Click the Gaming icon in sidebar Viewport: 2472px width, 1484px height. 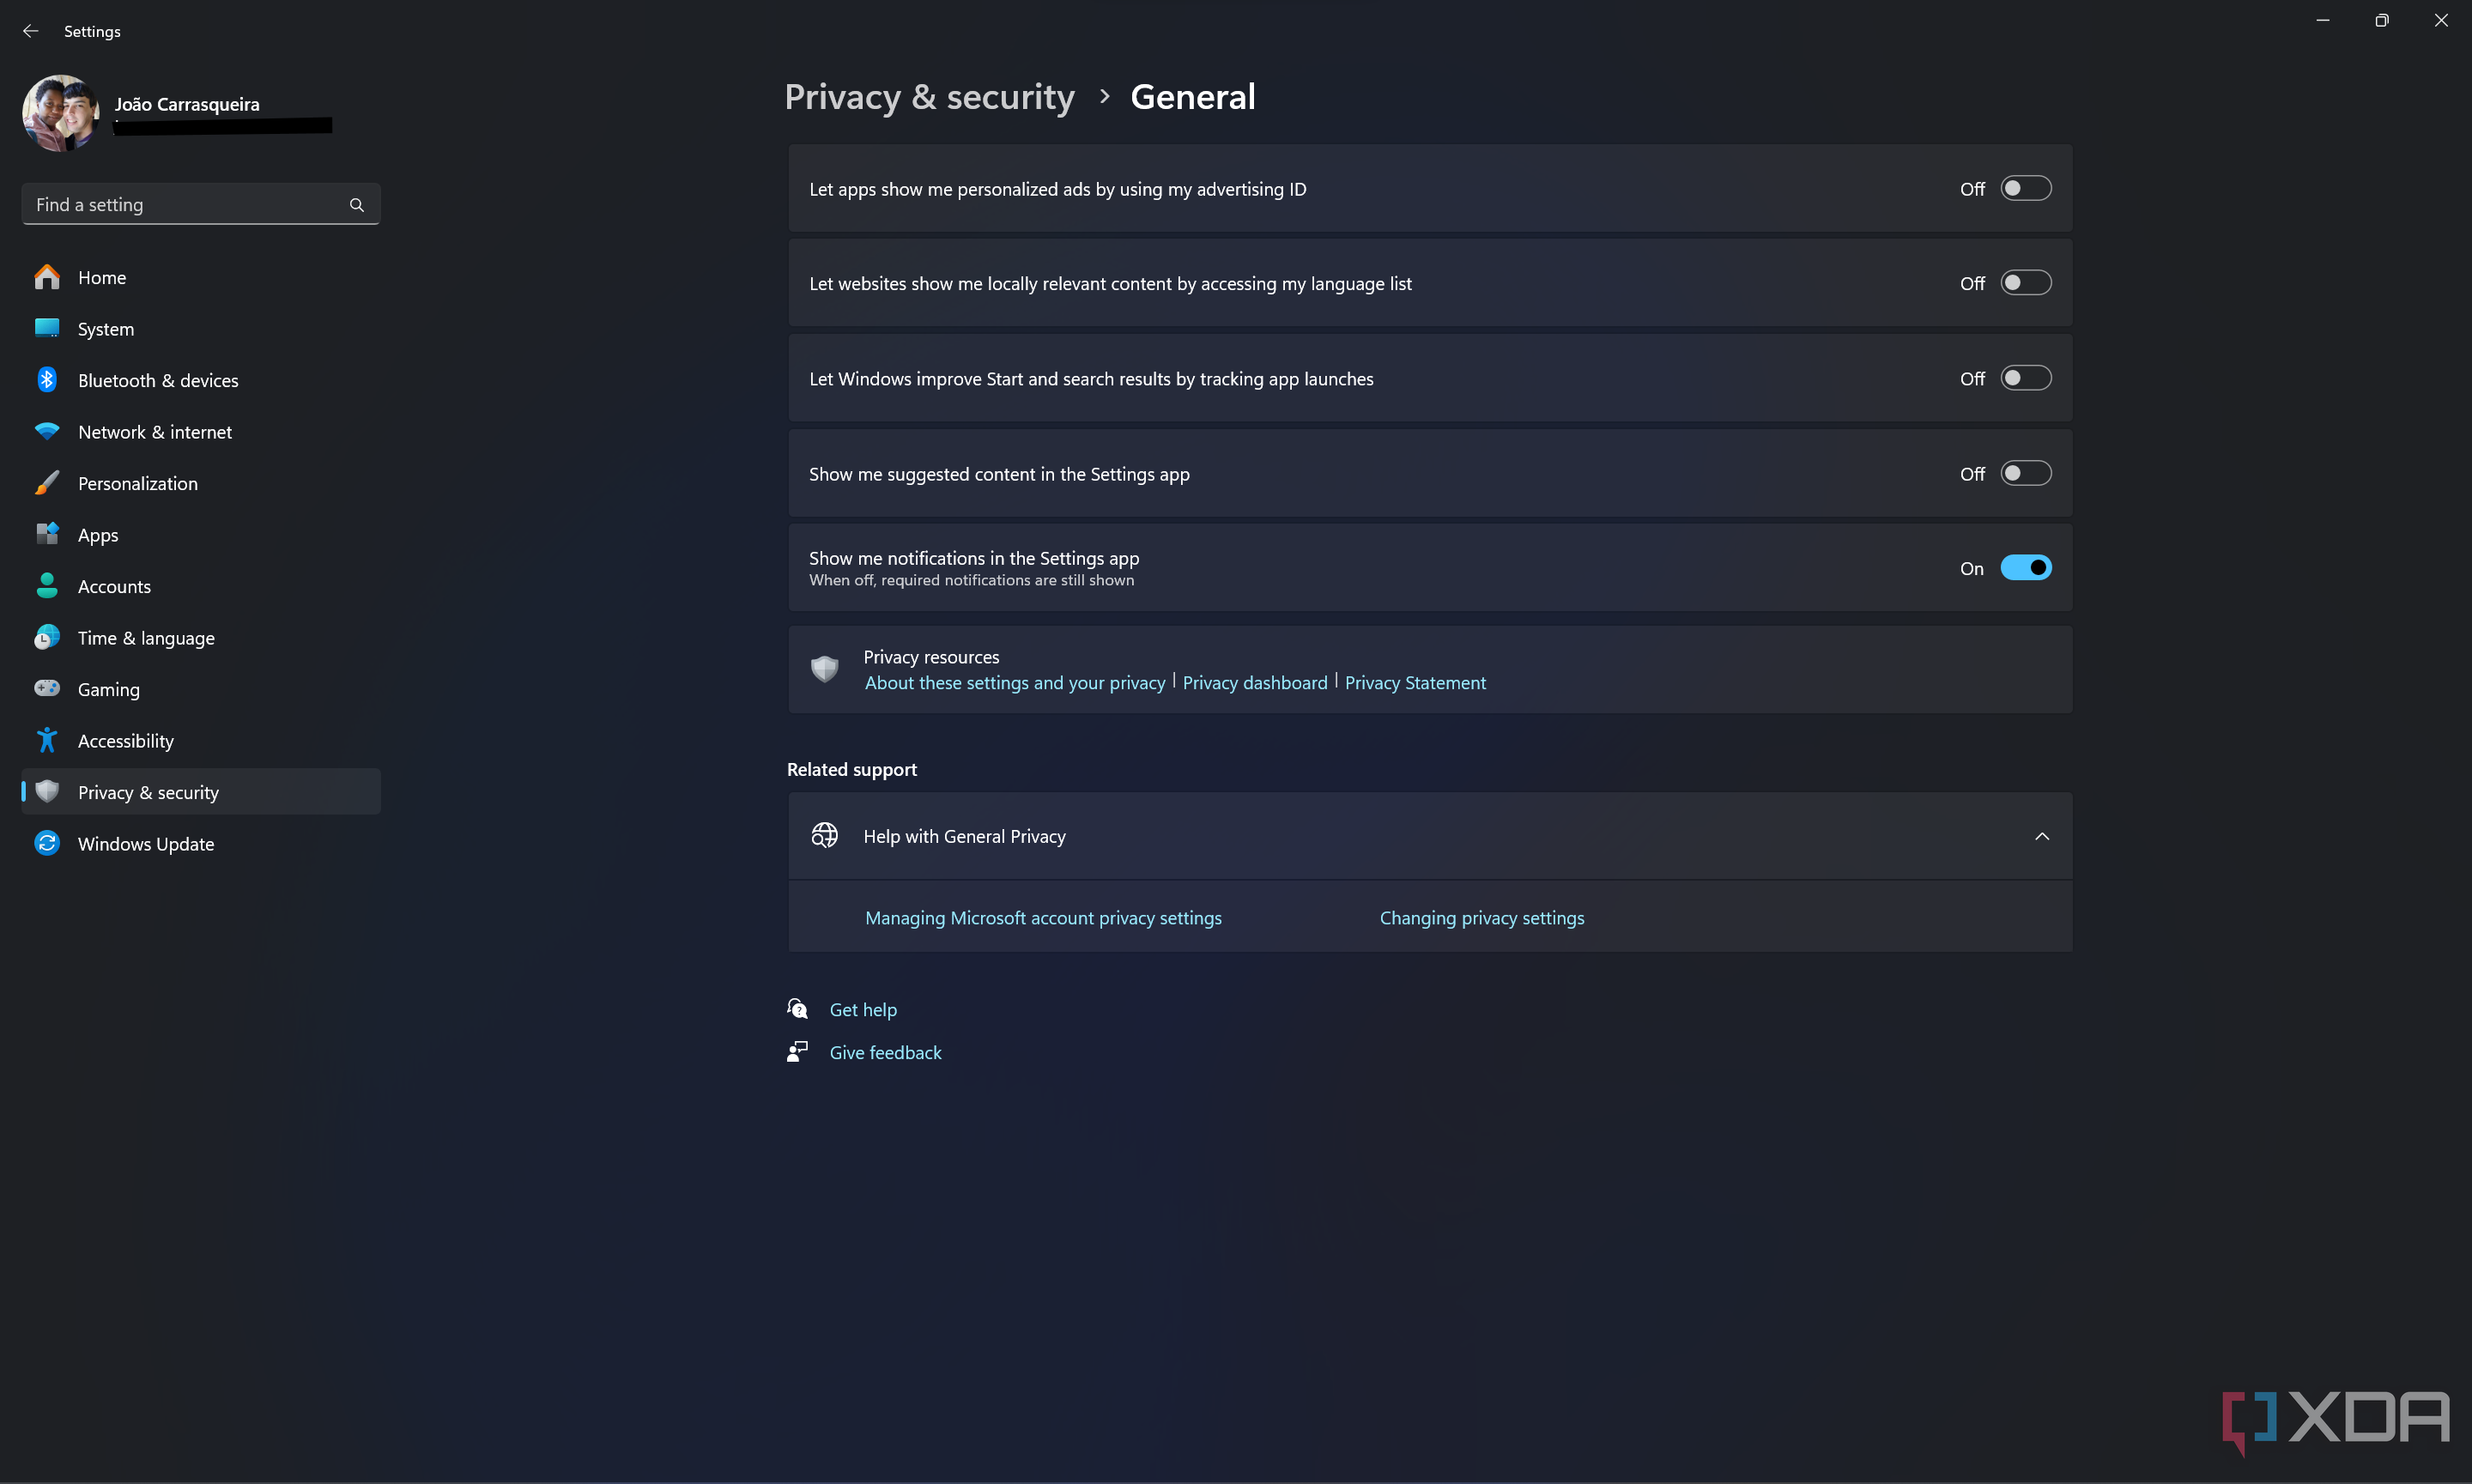tap(48, 689)
